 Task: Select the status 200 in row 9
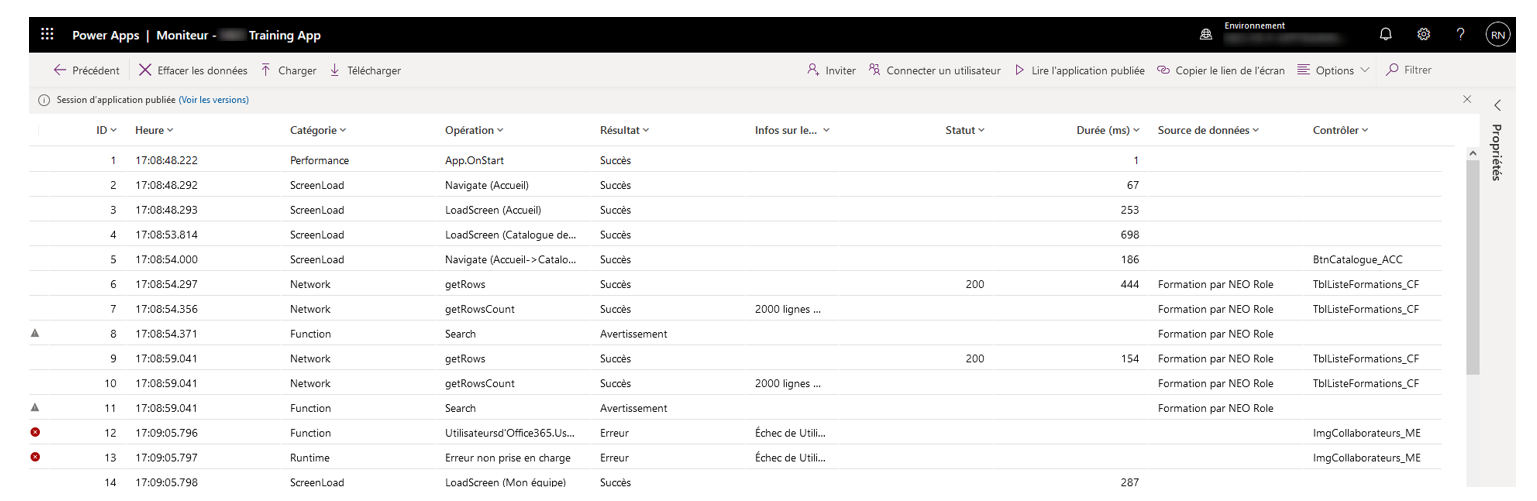click(x=975, y=359)
